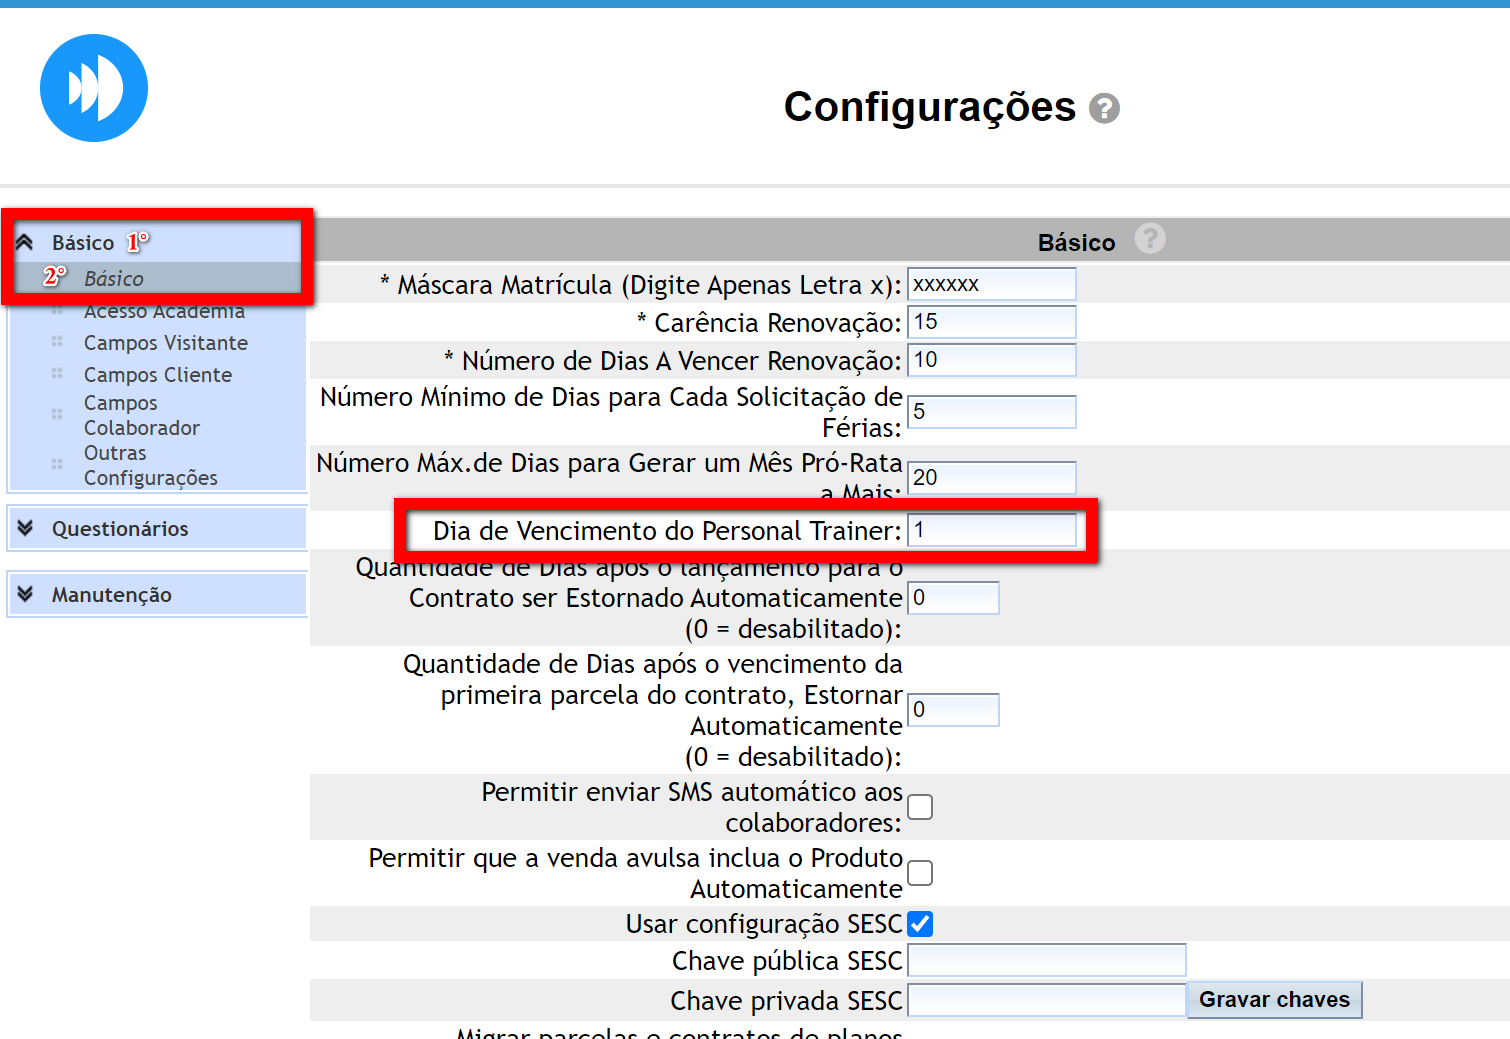Open Campos Colaborador settings
1510x1039 pixels.
(141, 415)
